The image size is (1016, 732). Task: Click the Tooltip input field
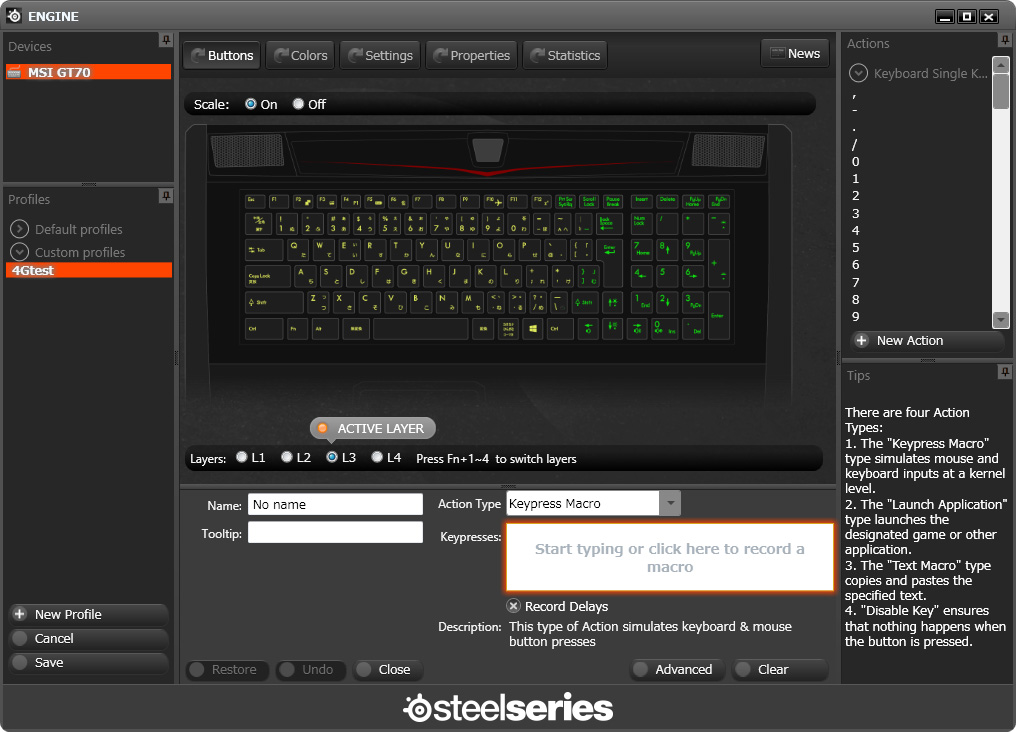[335, 532]
